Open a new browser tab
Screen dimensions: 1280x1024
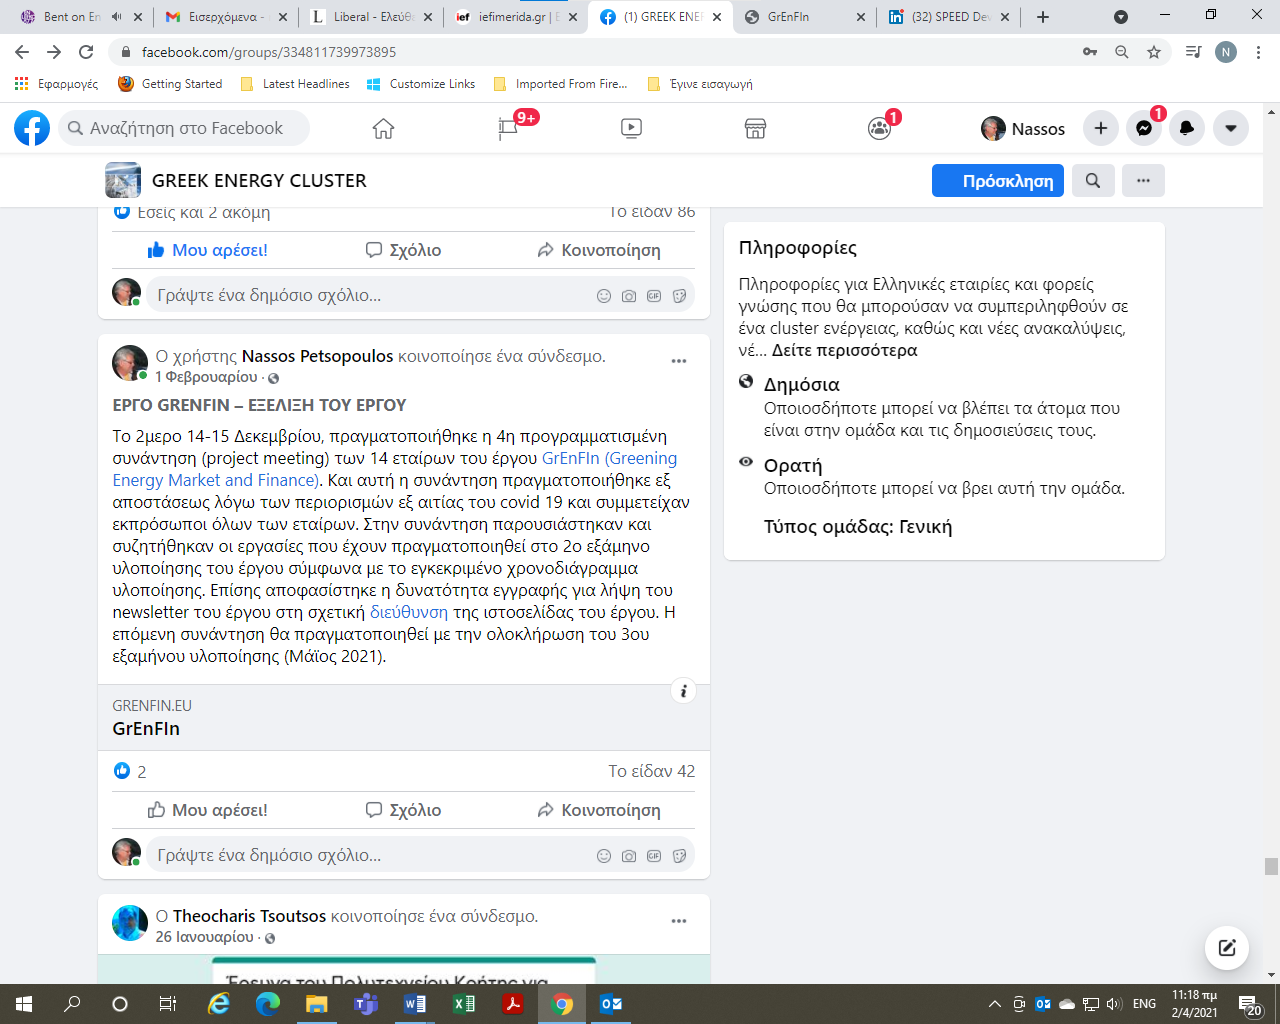coord(1042,17)
